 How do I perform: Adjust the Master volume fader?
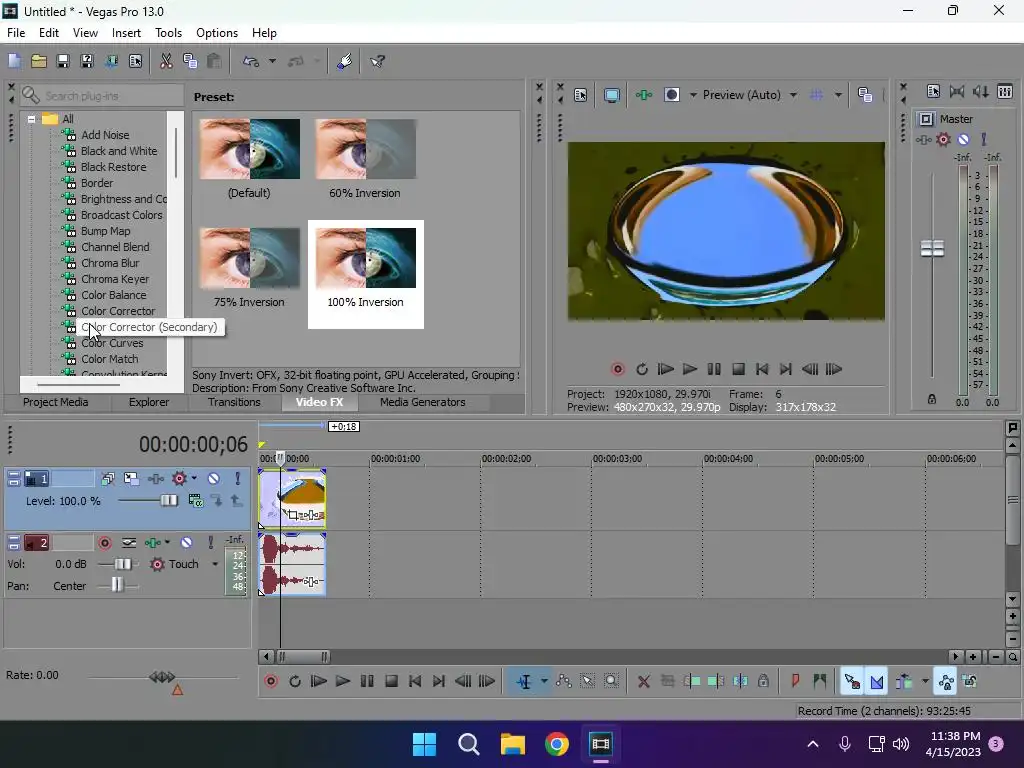[x=932, y=248]
